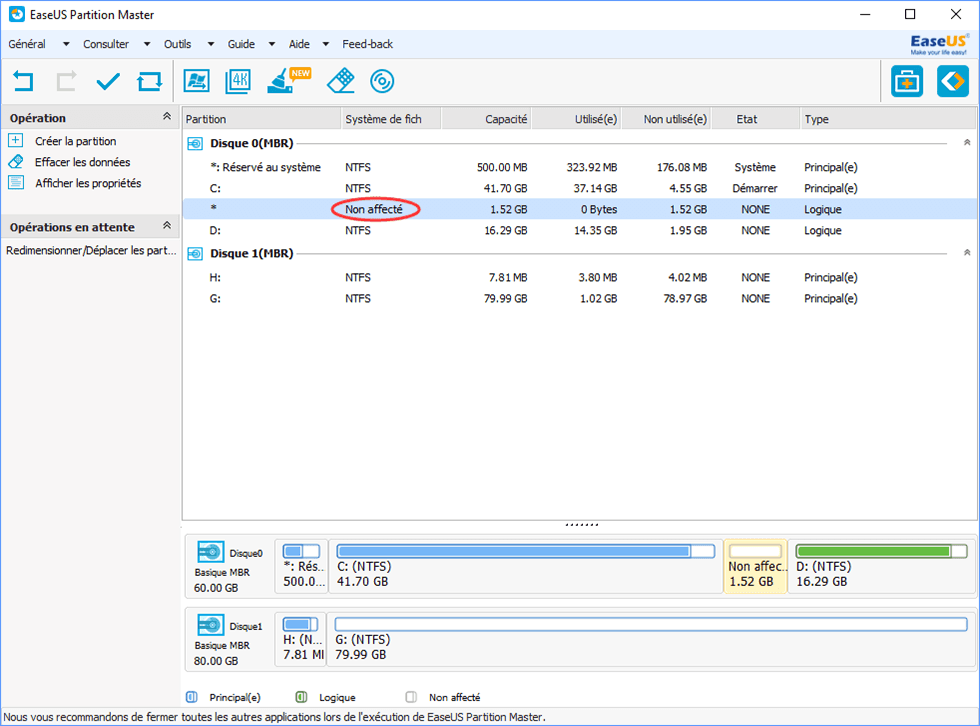Click the Principal(e) legend icon

[192, 697]
